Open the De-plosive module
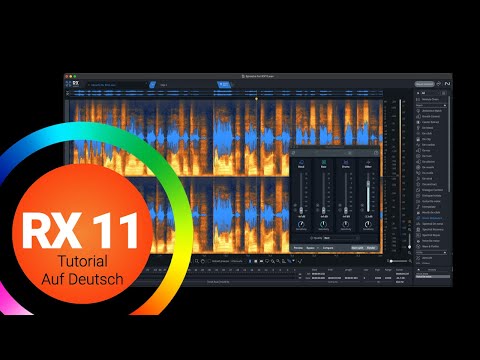The width and height of the screenshot is (480, 360). [432, 162]
